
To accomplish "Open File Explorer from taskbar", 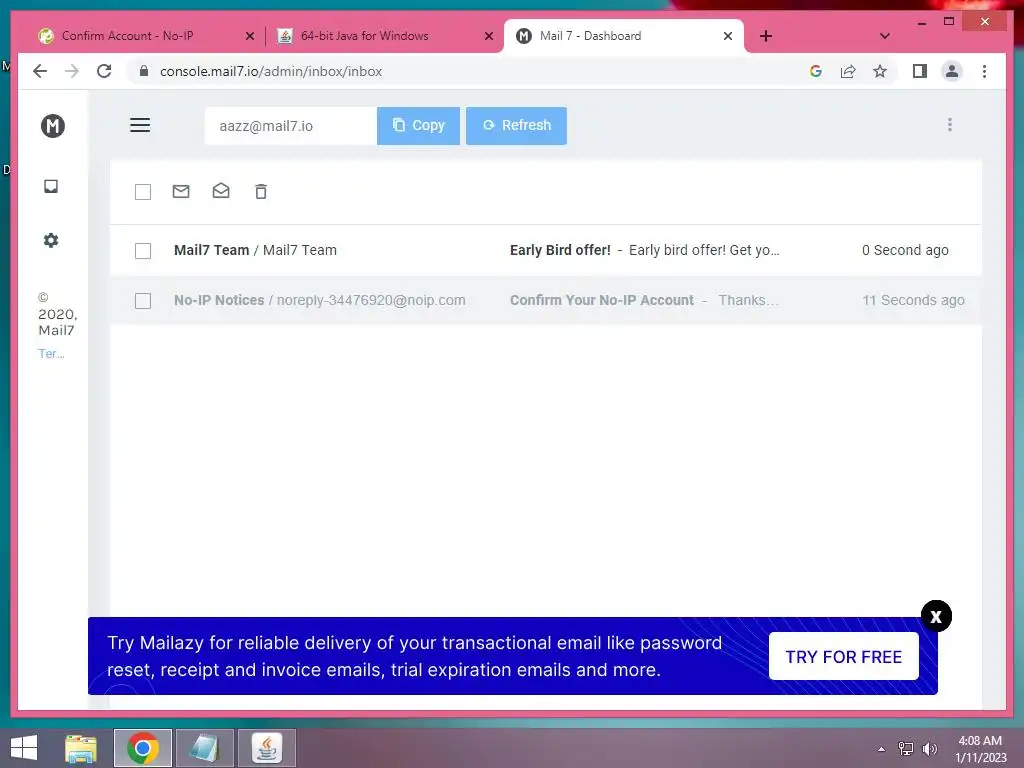I will point(81,748).
